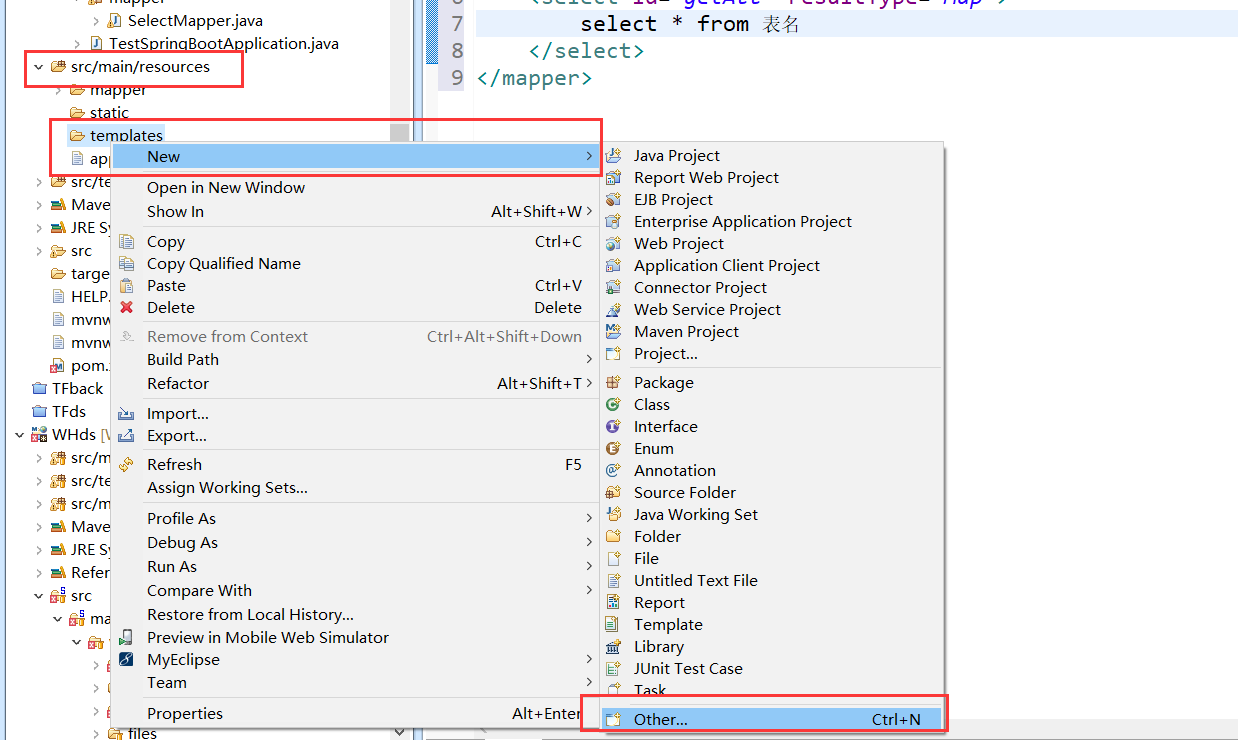Click the Annotation icon
The width and height of the screenshot is (1238, 740).
click(614, 470)
